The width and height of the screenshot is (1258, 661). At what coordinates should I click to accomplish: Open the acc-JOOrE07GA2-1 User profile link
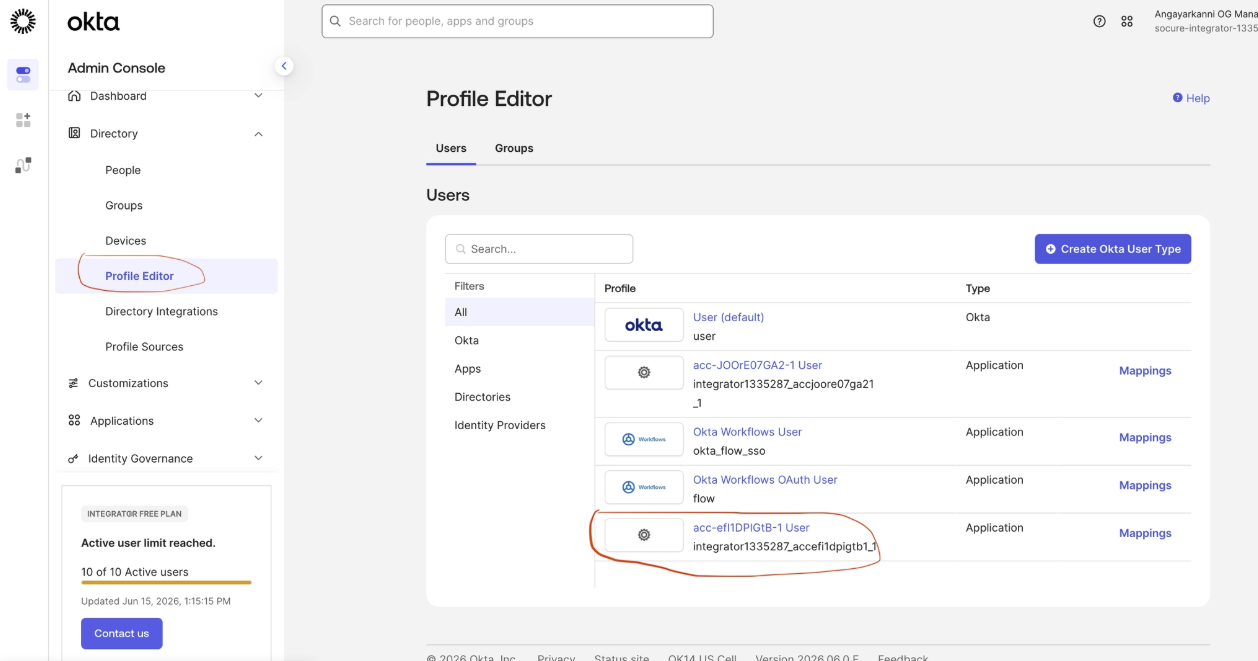(757, 365)
